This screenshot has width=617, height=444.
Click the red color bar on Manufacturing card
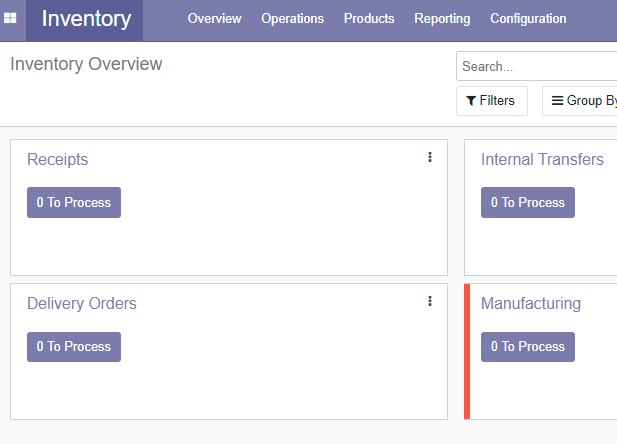click(467, 352)
